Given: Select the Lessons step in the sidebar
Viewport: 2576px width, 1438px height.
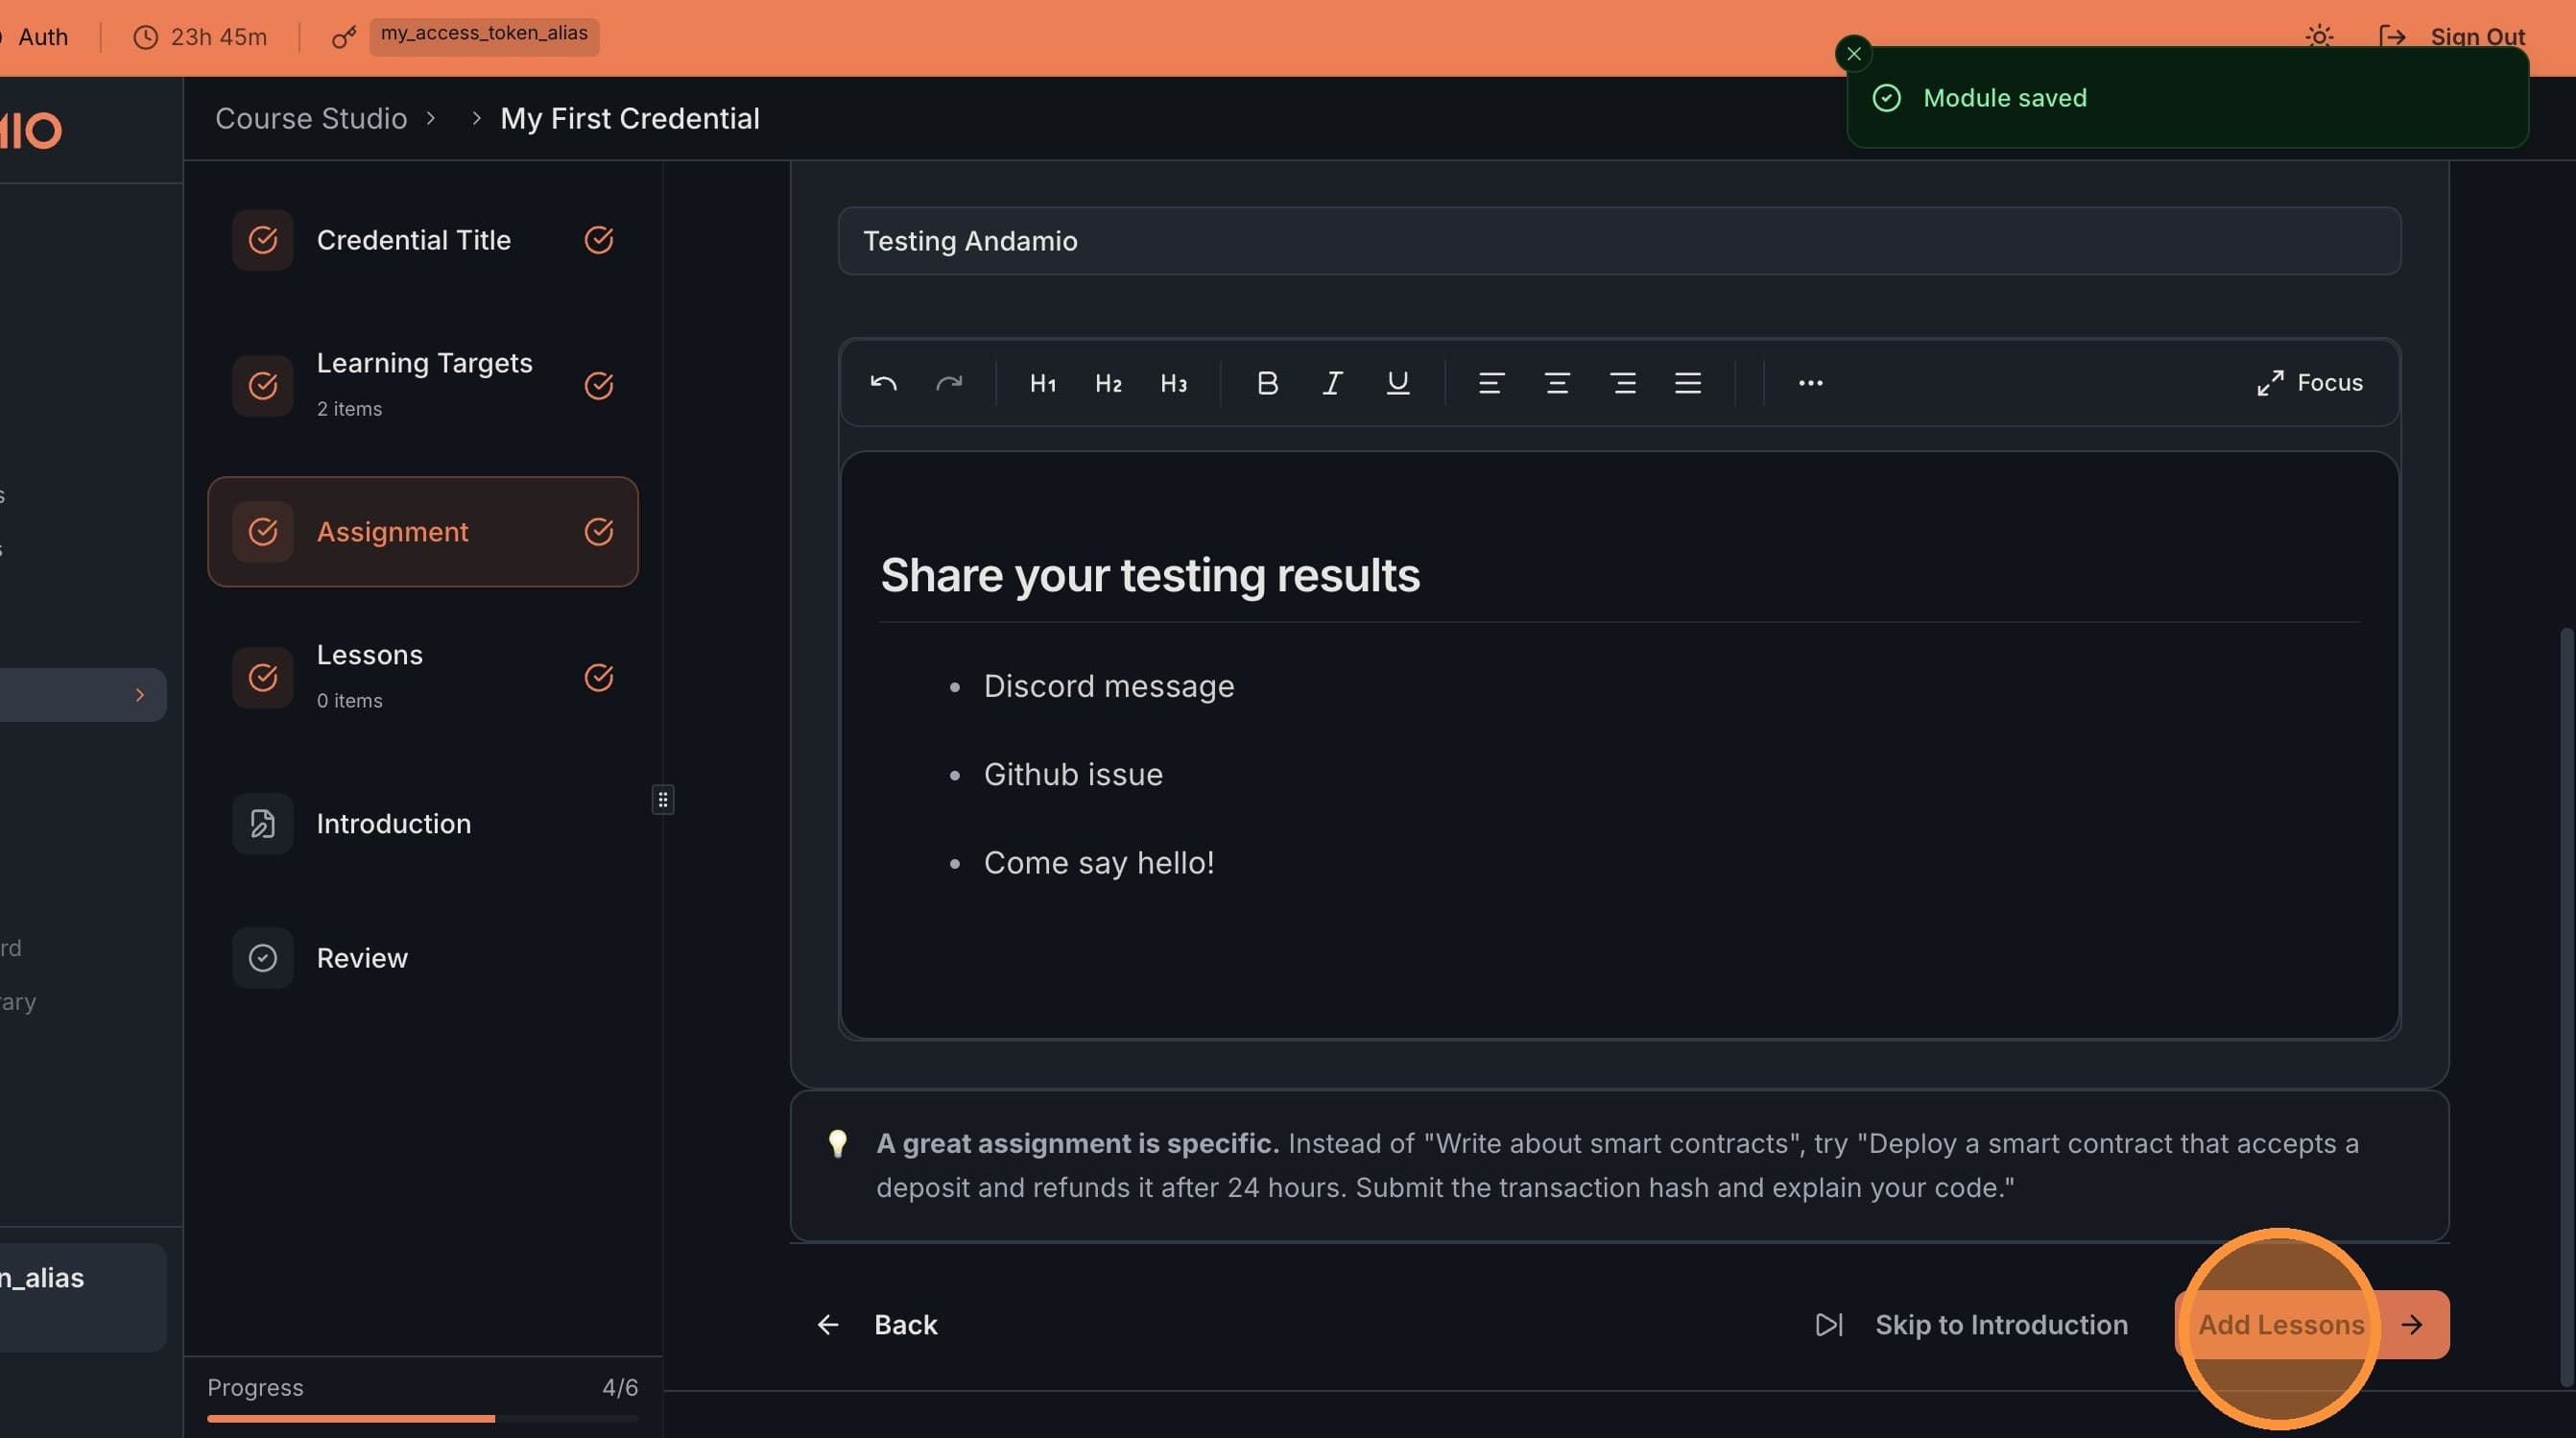Looking at the screenshot, I should (x=422, y=676).
